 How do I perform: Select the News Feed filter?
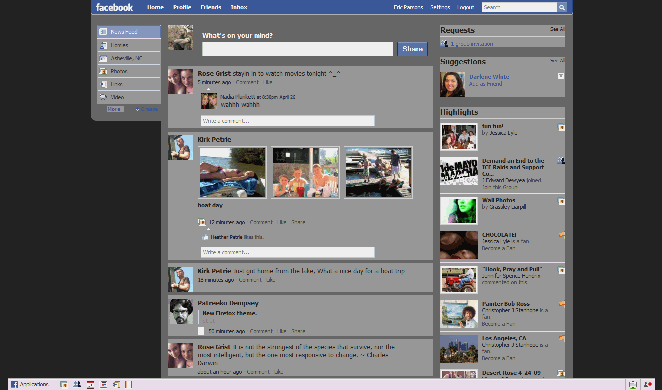[129, 32]
